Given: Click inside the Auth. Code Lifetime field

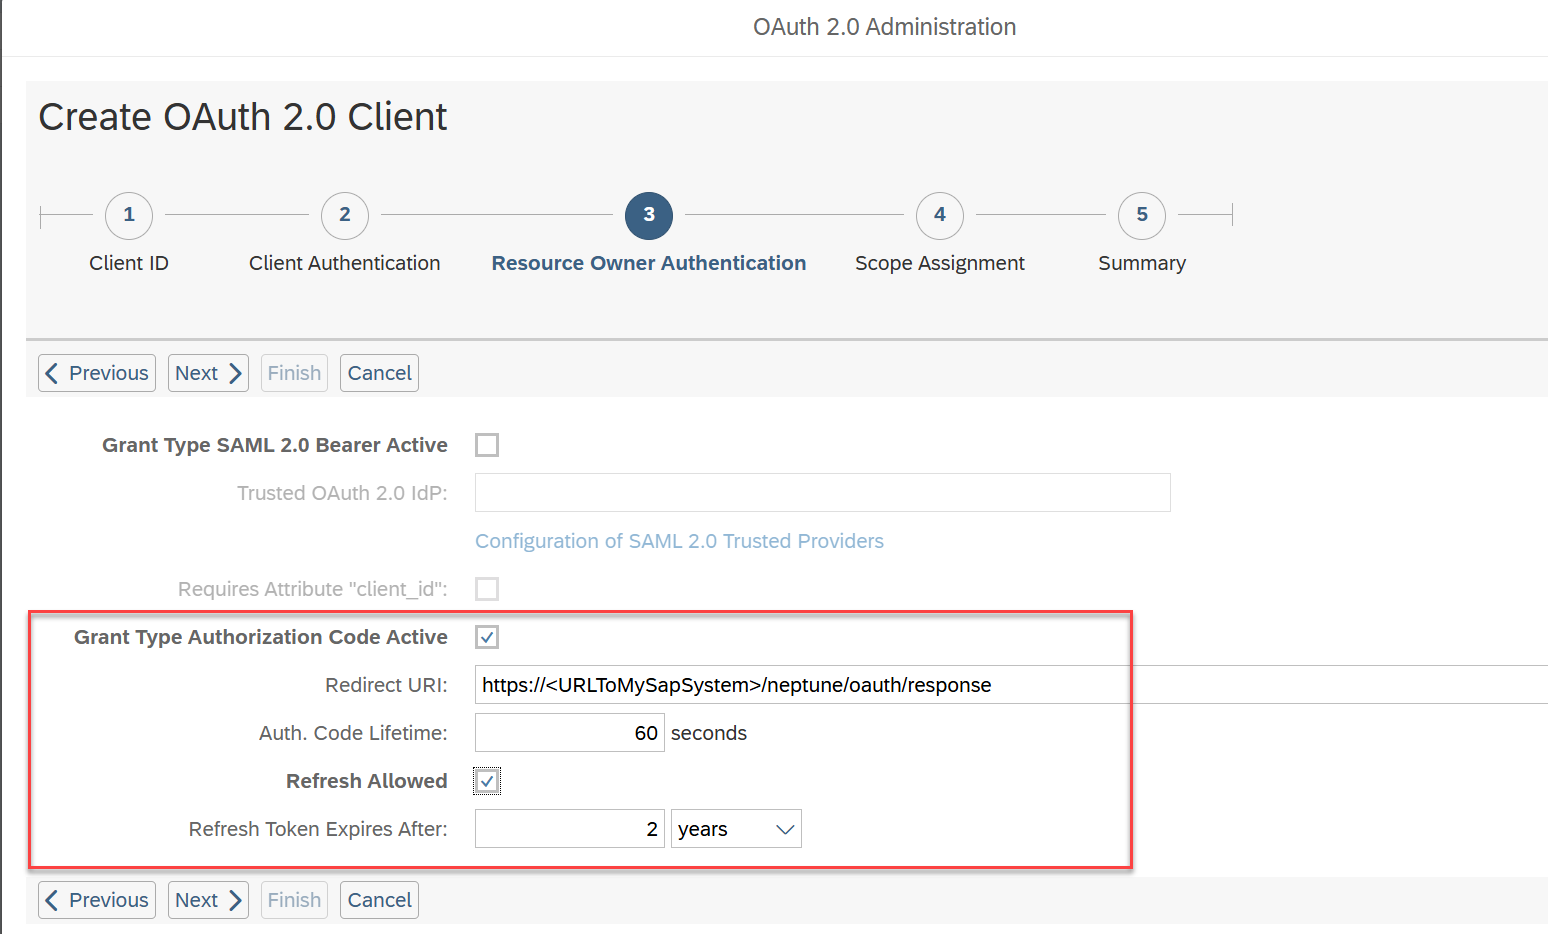Looking at the screenshot, I should click(x=569, y=732).
